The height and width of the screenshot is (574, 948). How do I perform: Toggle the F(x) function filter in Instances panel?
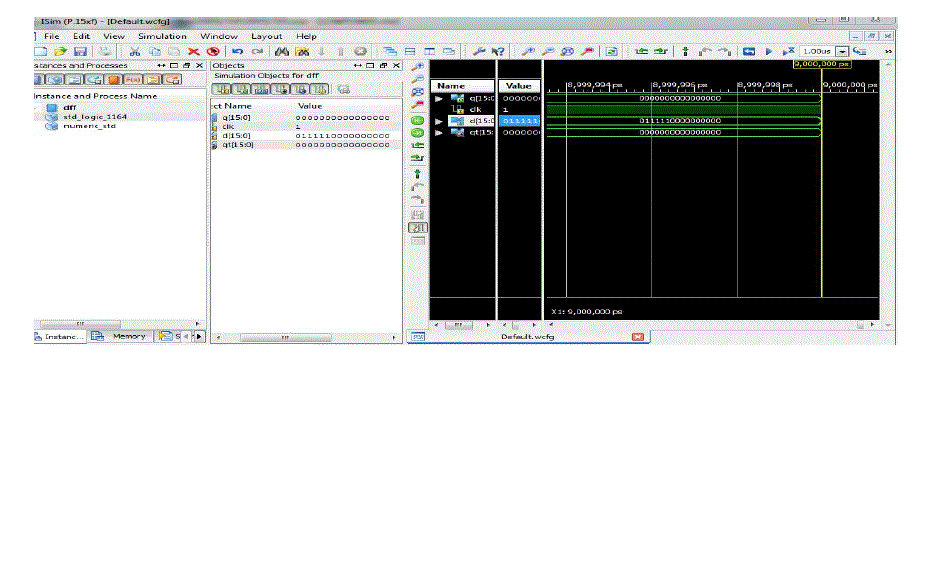coord(135,79)
